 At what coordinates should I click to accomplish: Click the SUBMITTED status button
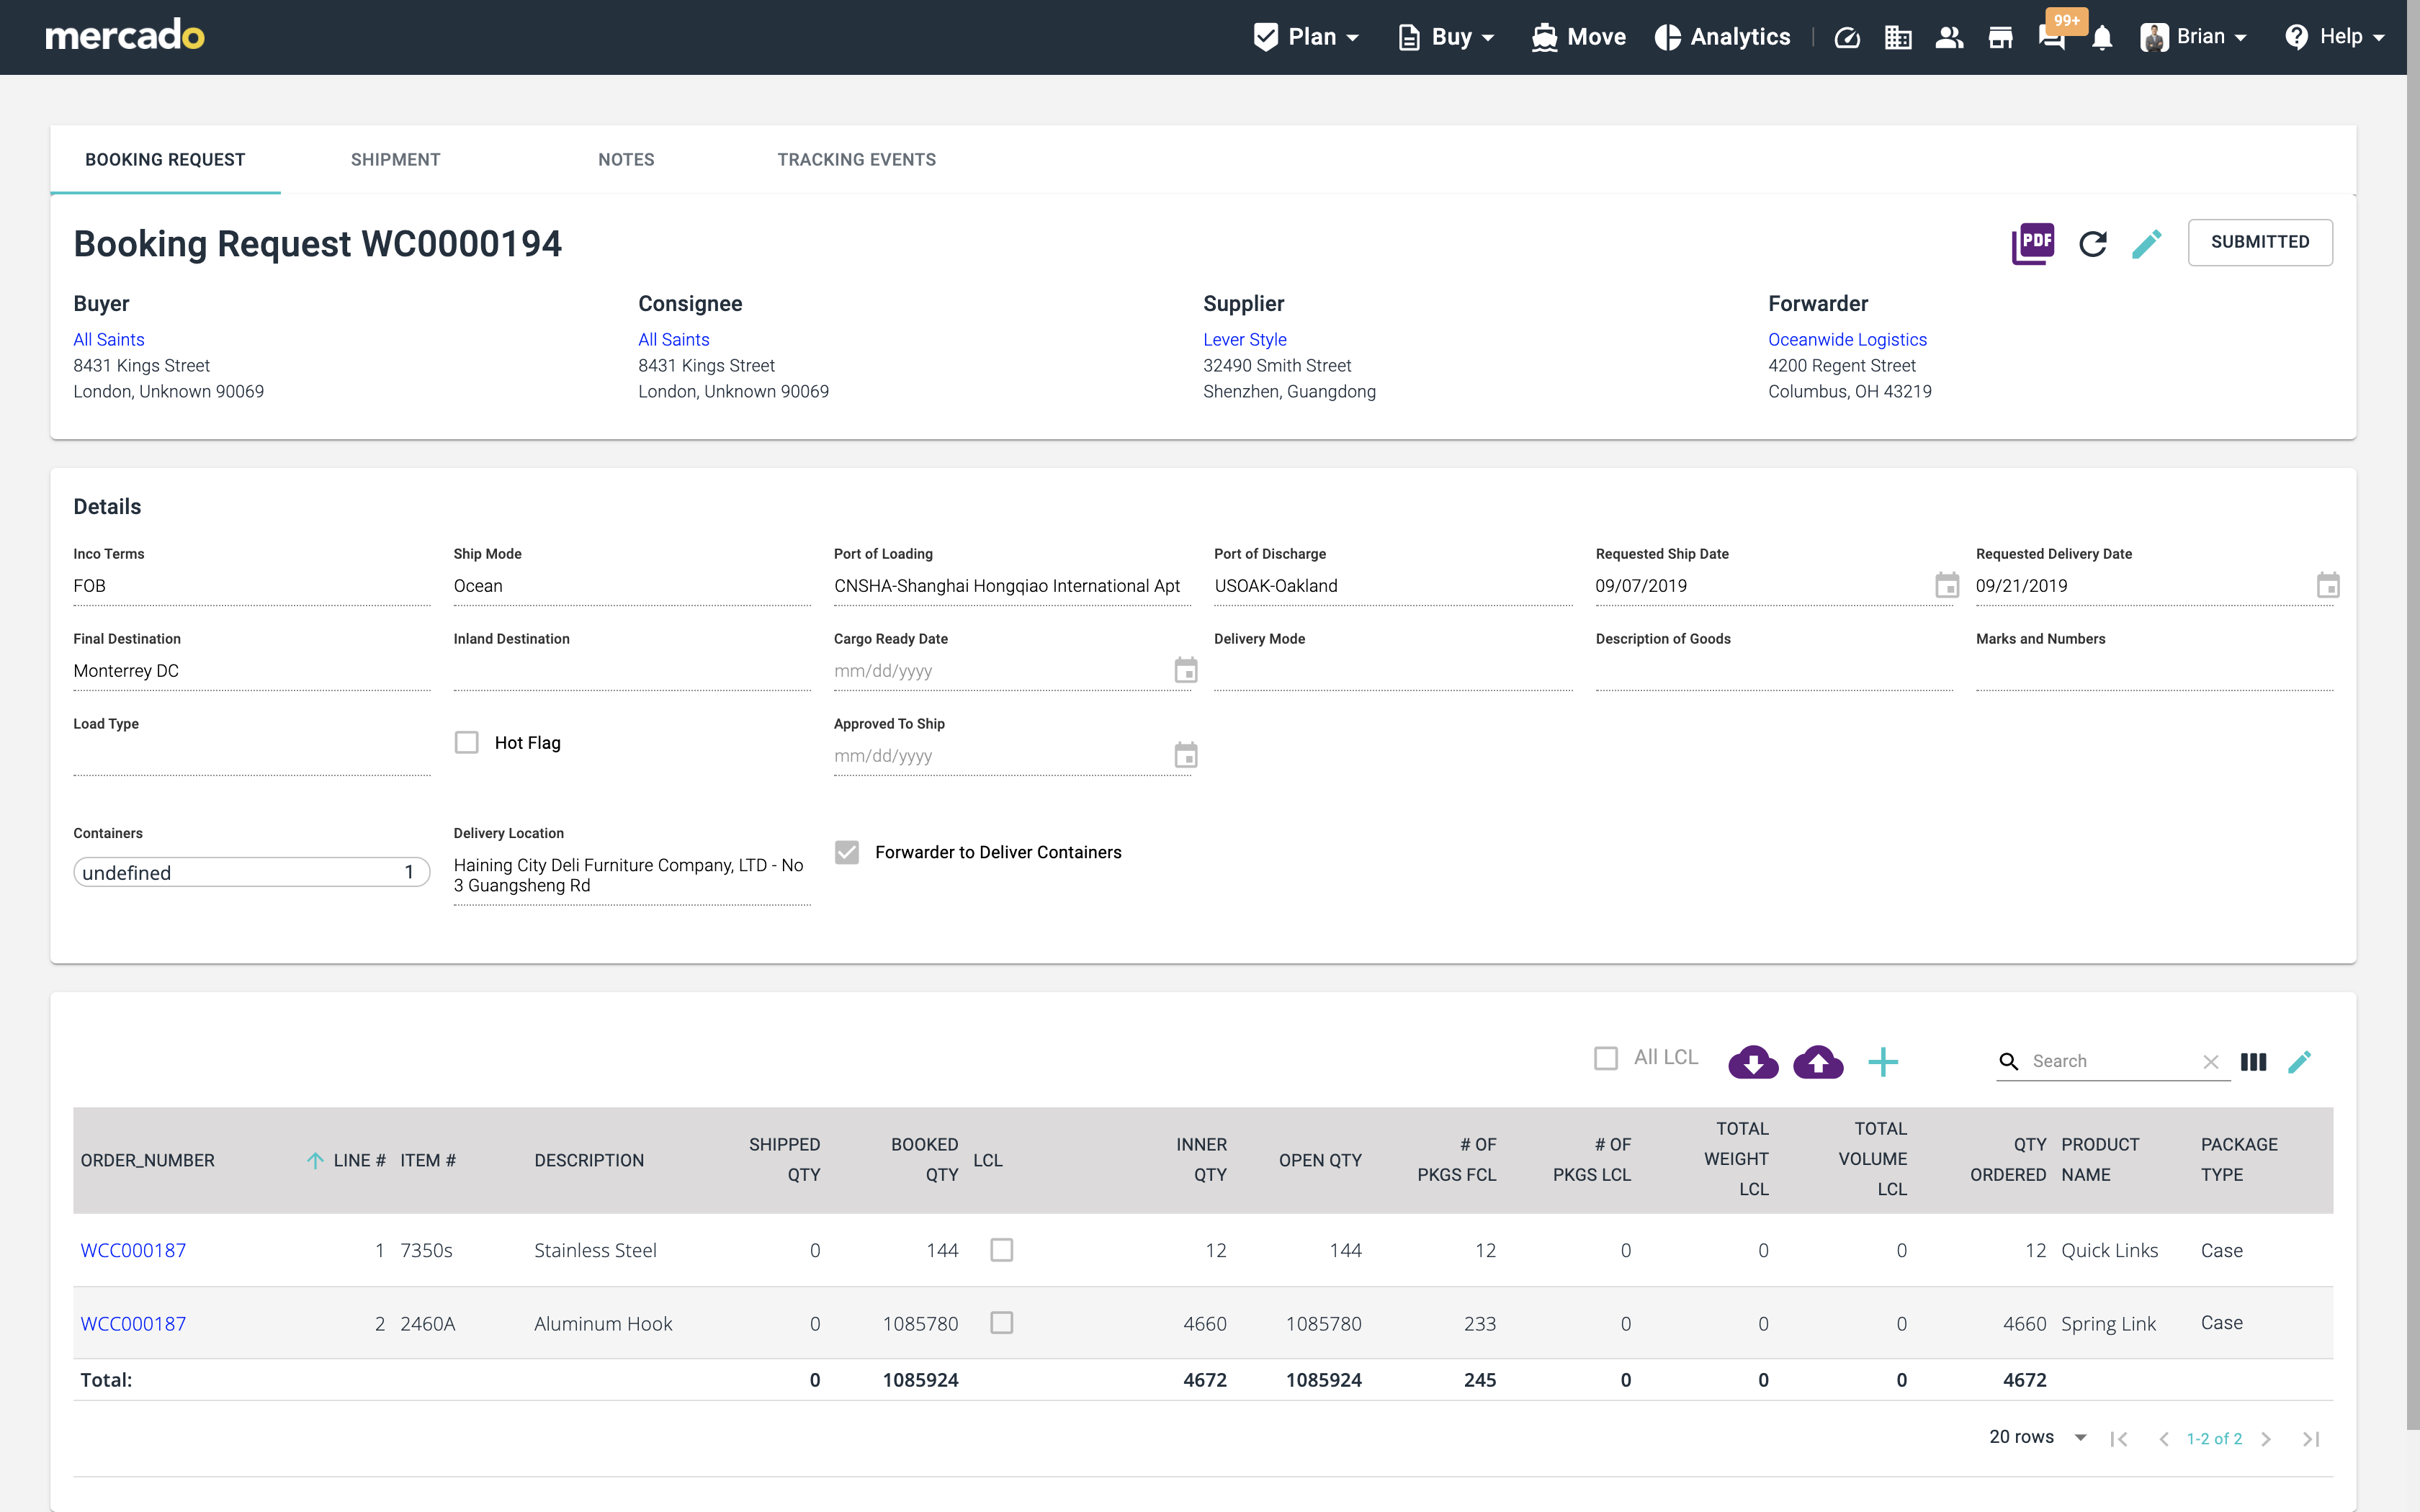2259,242
